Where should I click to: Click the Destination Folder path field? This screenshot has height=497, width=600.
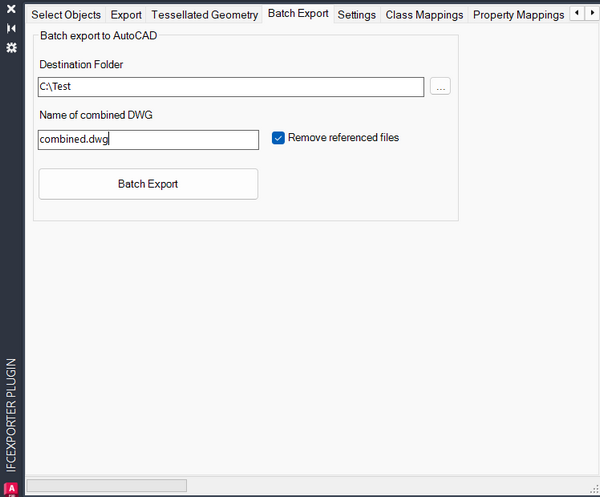pos(231,87)
